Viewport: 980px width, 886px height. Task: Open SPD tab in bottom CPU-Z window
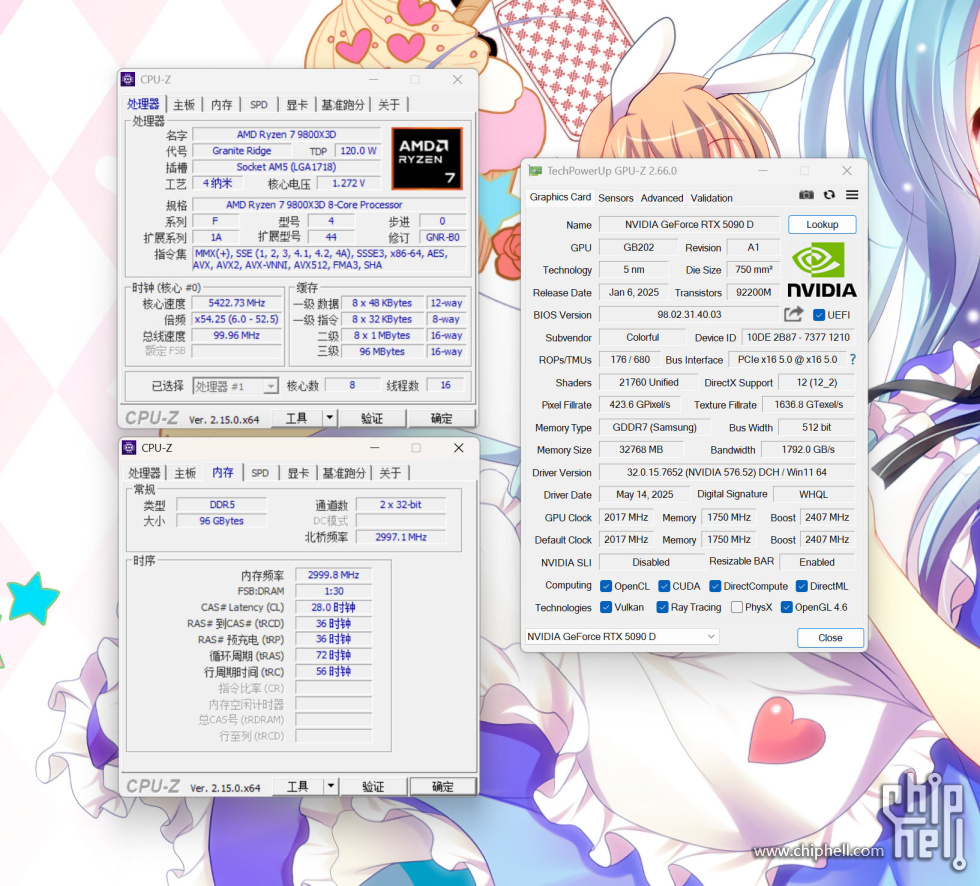pyautogui.click(x=260, y=473)
